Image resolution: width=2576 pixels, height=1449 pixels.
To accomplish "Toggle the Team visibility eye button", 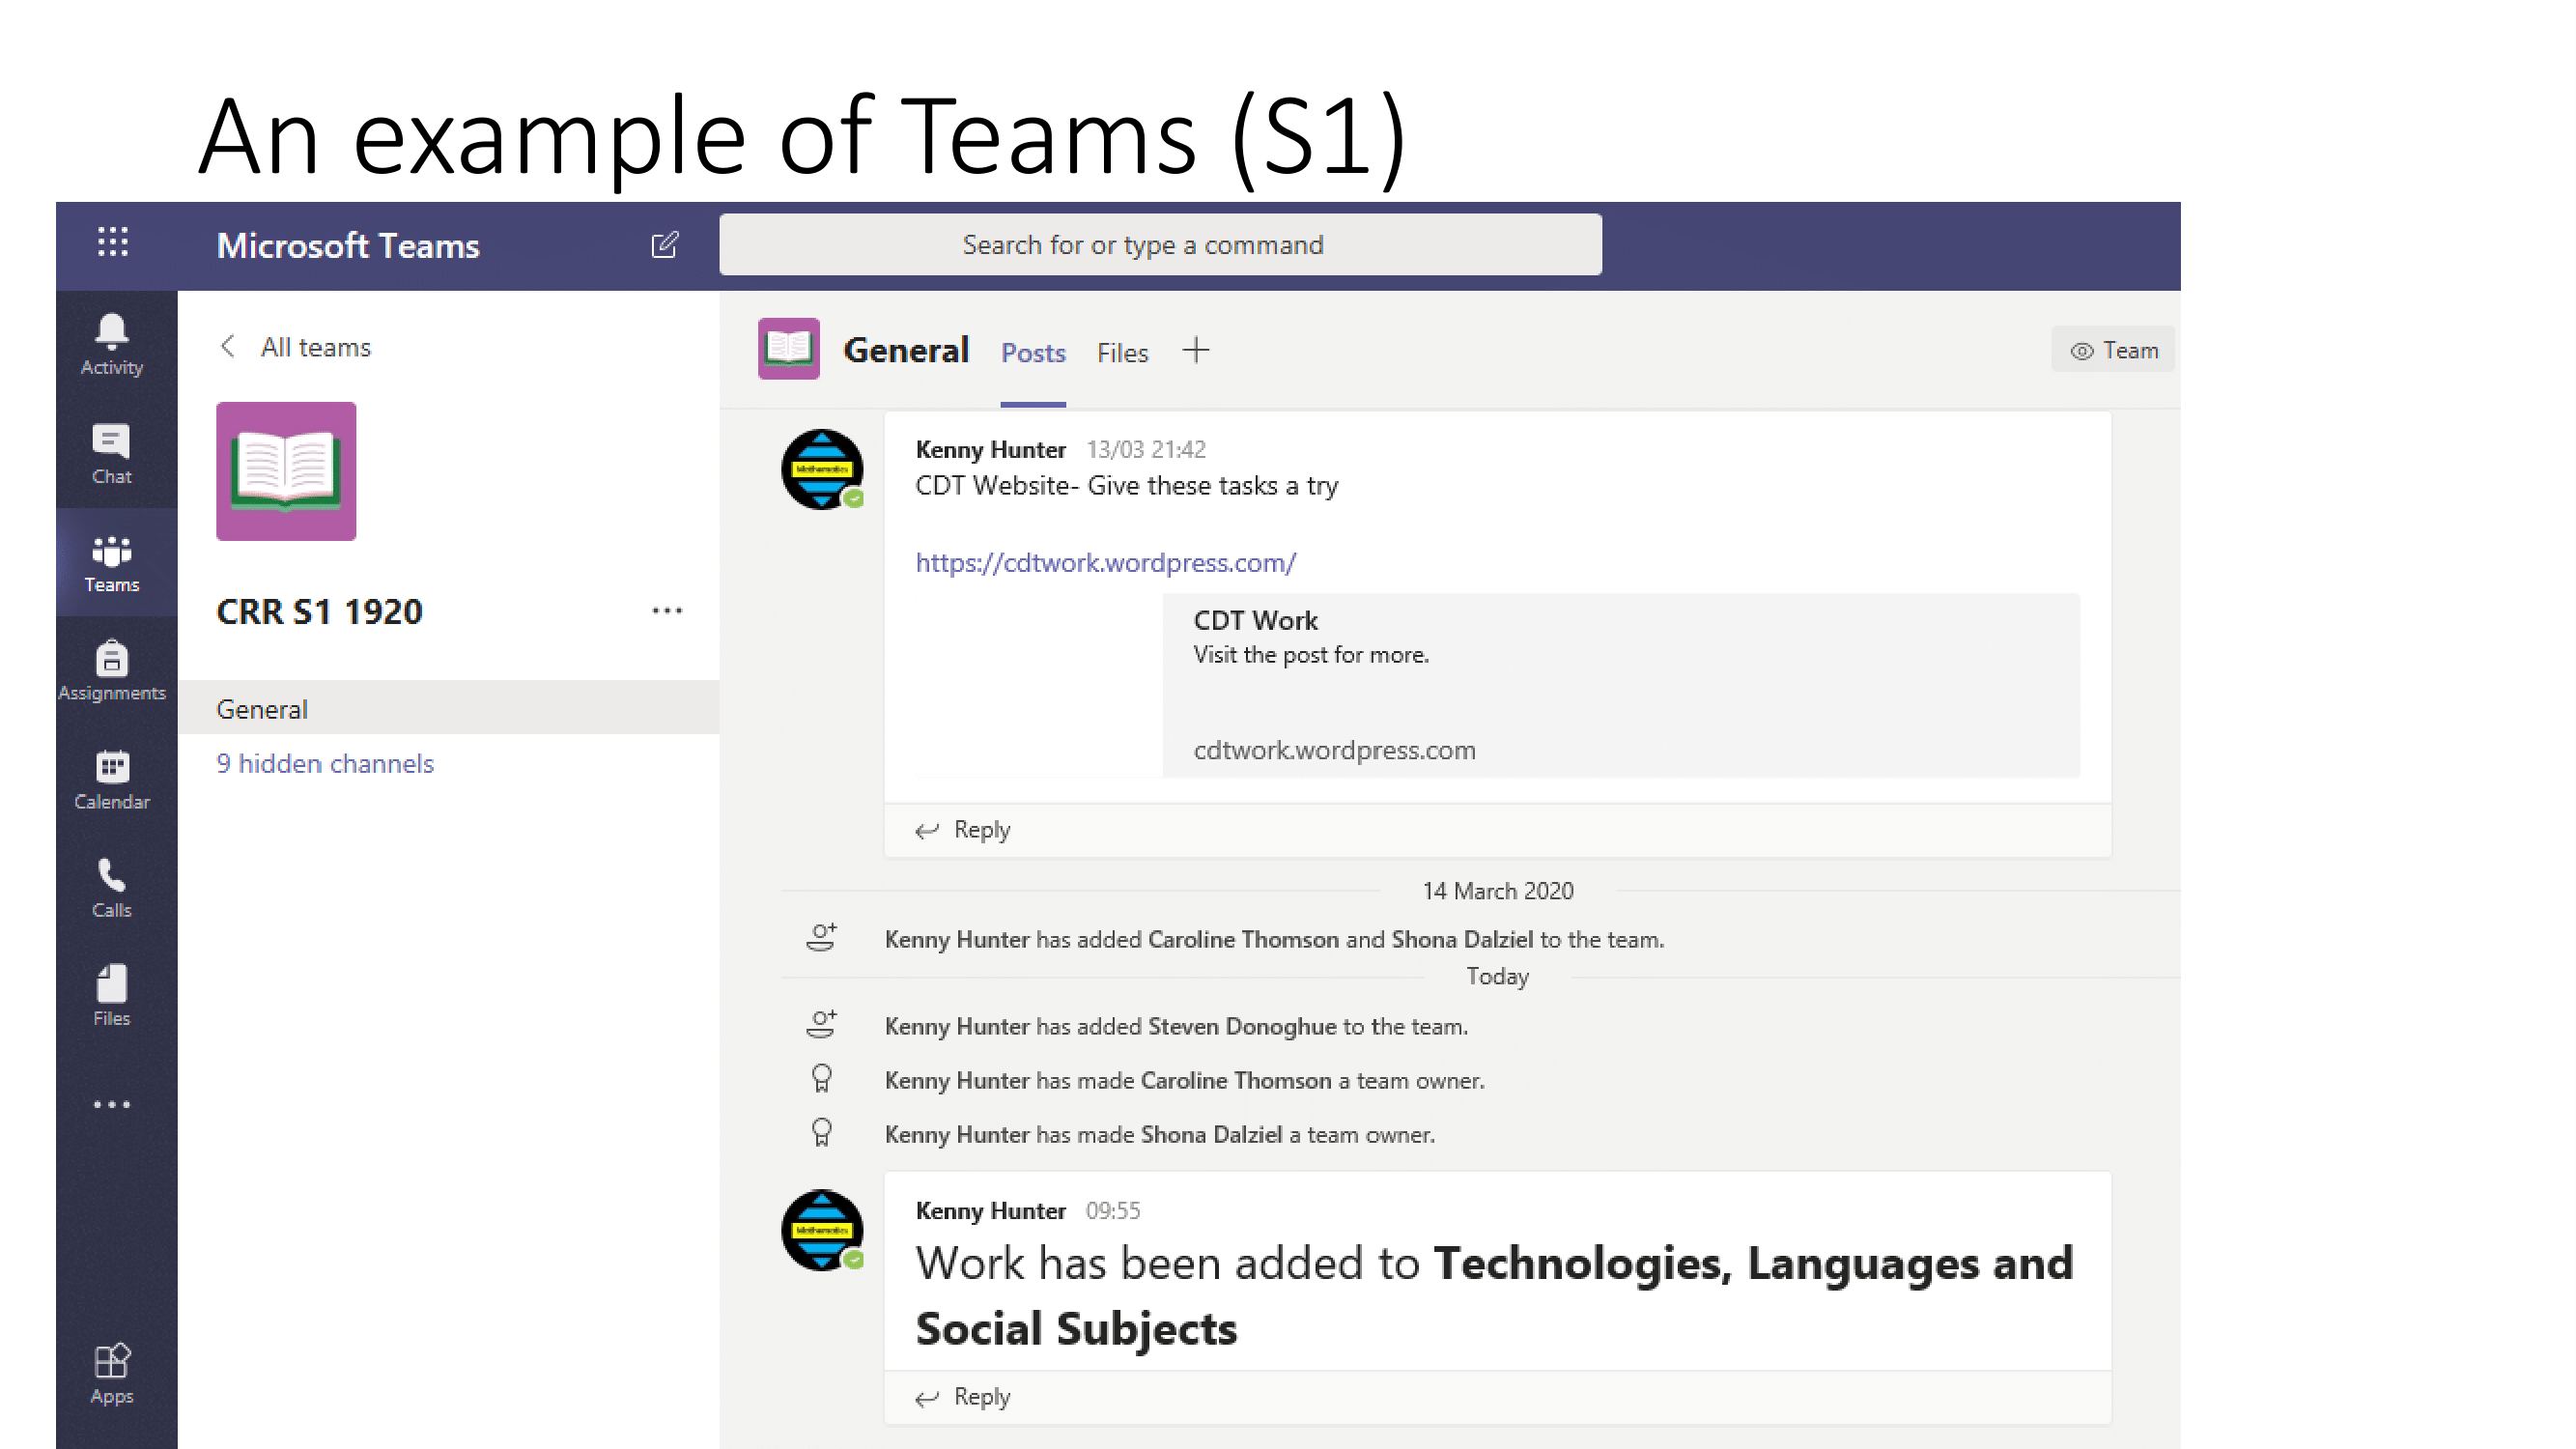I will coord(2113,351).
